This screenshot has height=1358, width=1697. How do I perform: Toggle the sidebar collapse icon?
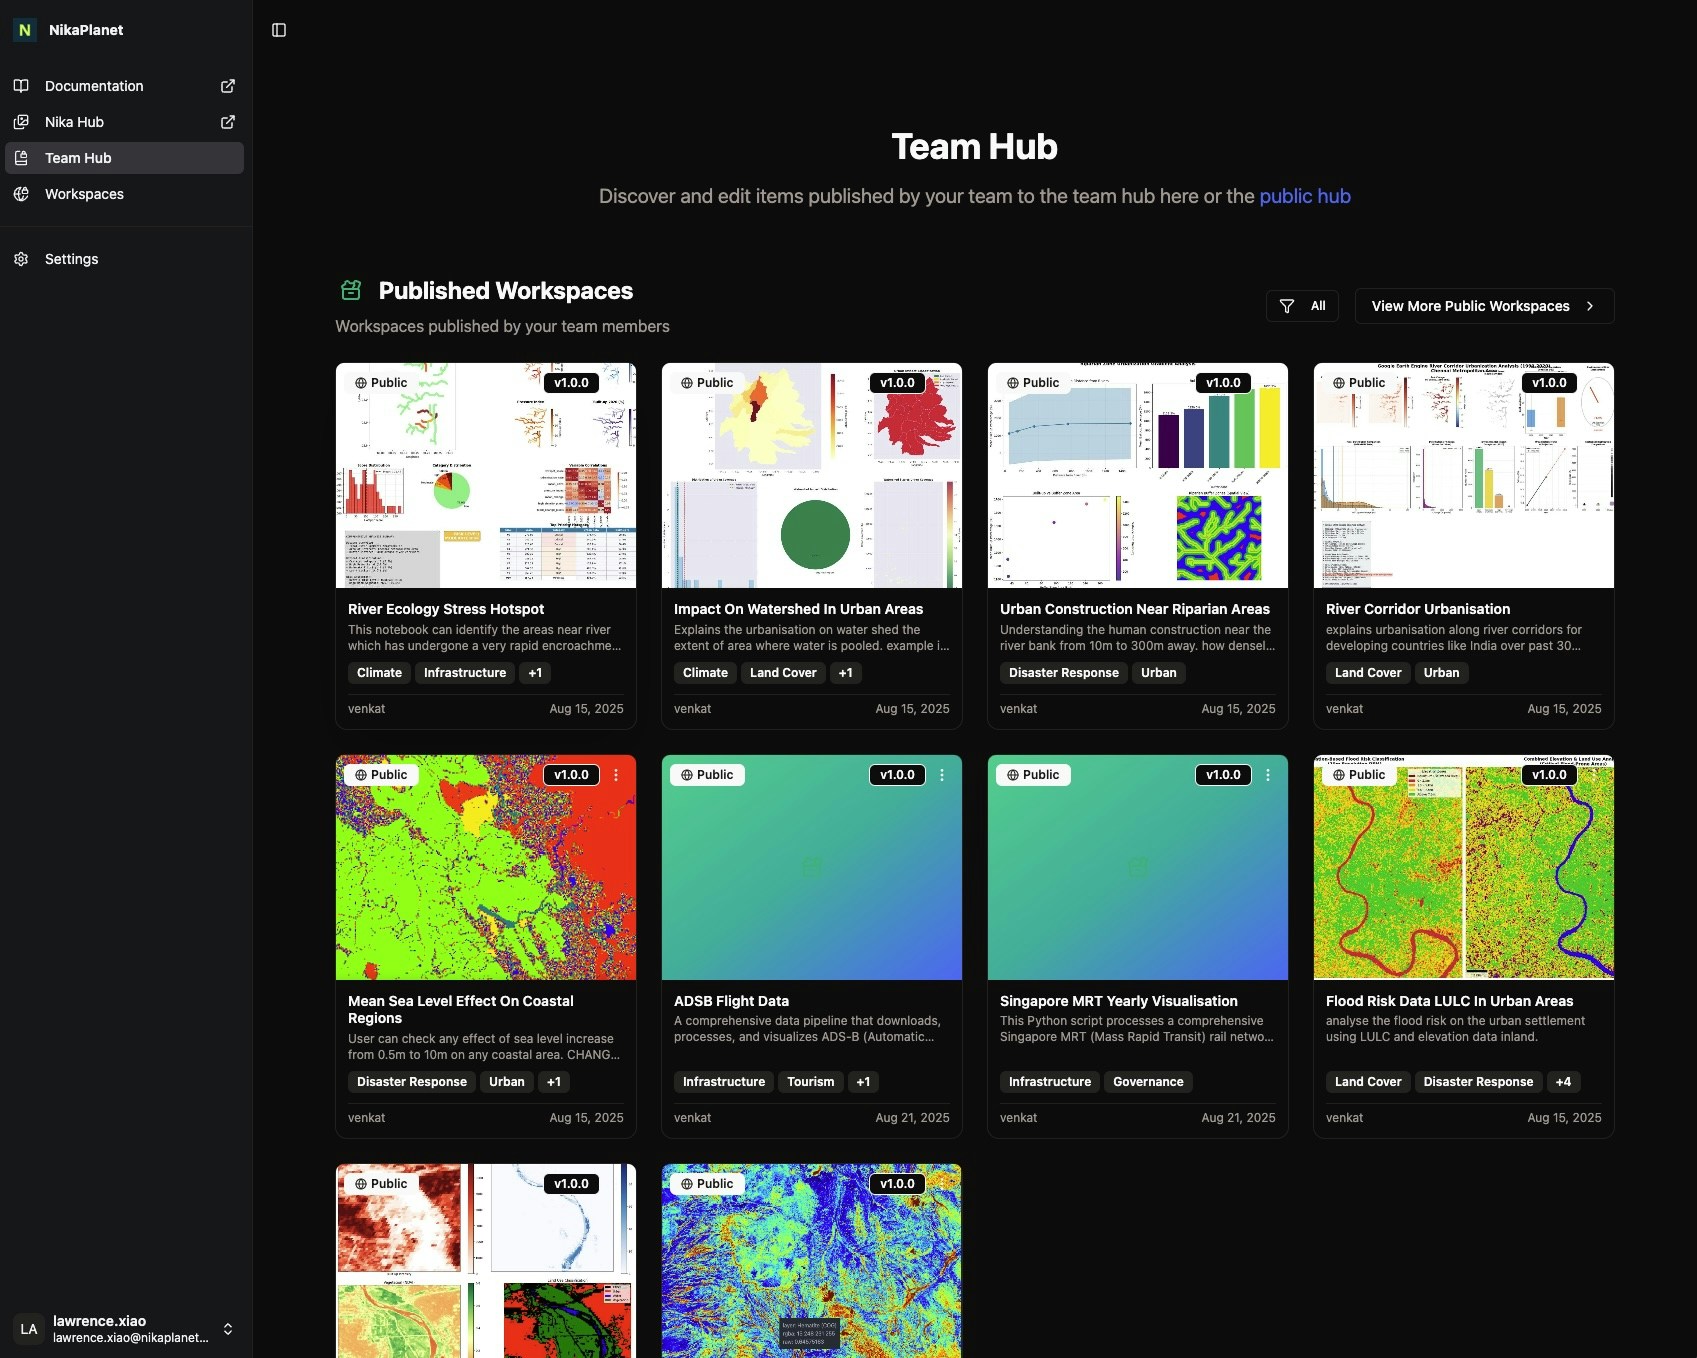(279, 30)
